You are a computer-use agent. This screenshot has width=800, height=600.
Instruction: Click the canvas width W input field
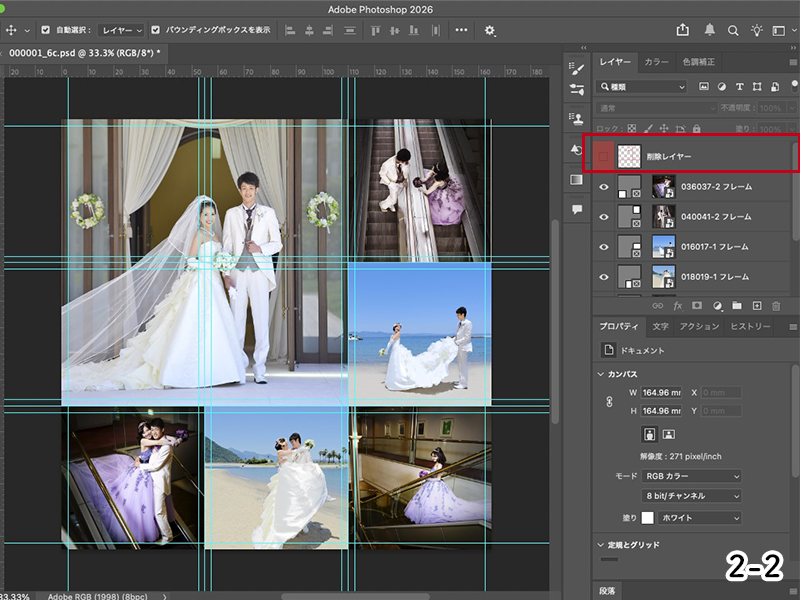[661, 393]
